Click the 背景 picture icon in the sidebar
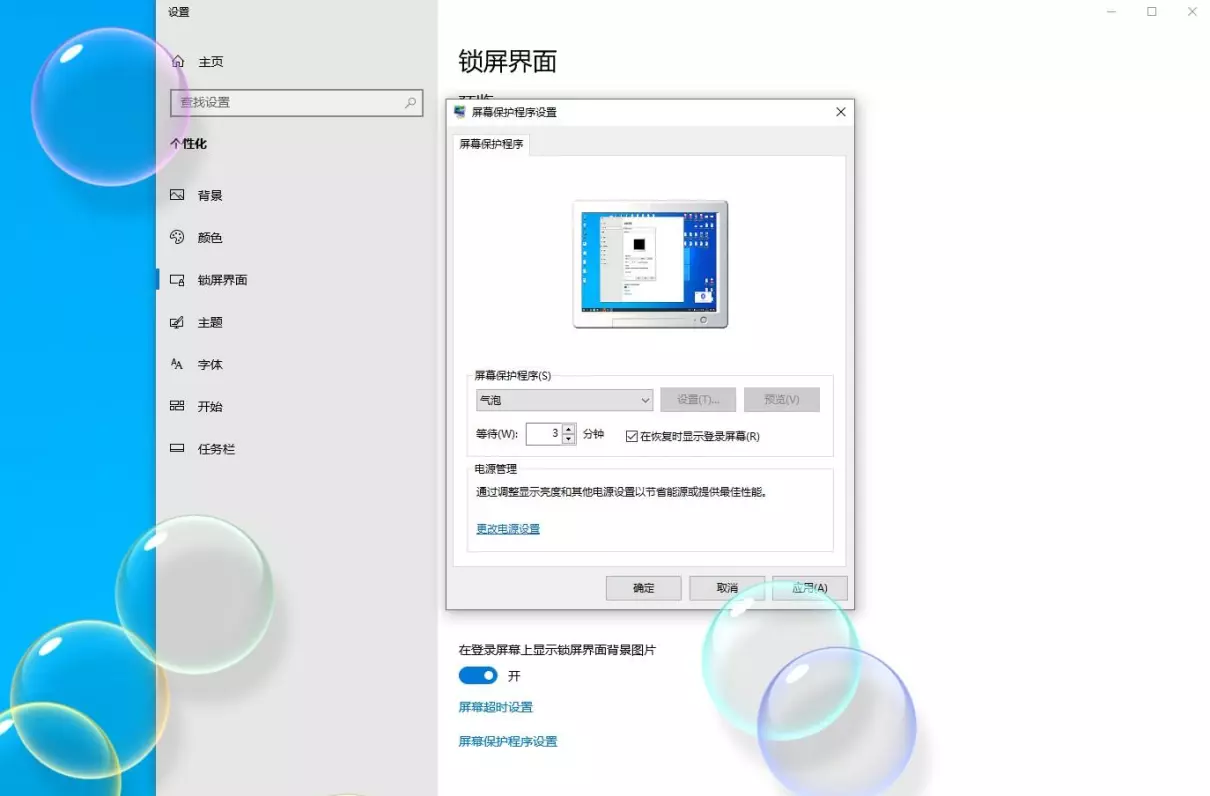1210x796 pixels. tap(177, 196)
